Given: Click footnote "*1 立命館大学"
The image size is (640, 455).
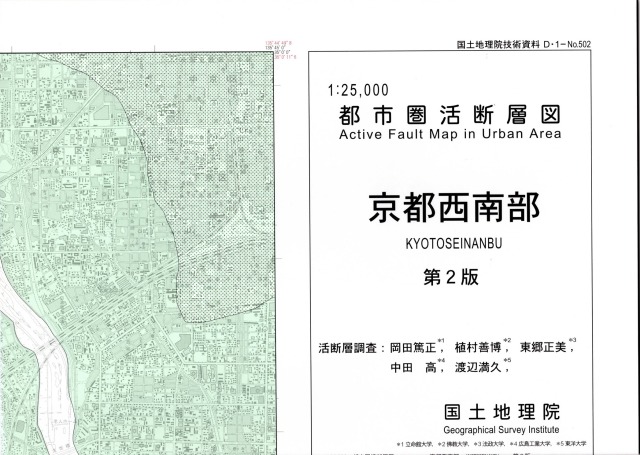Looking at the screenshot, I should click(414, 444).
